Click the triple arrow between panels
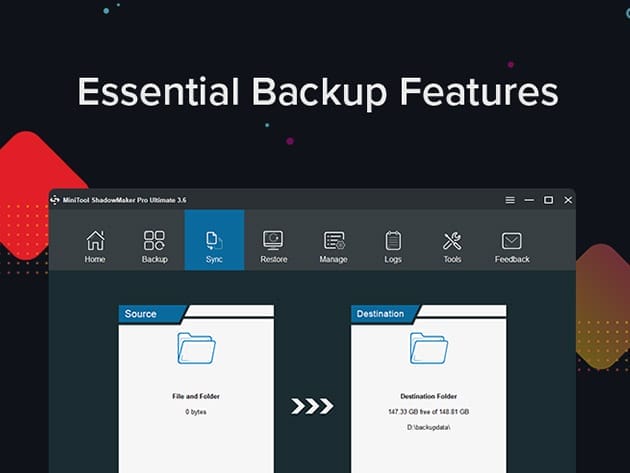Image resolution: width=630 pixels, height=473 pixels. coord(311,406)
